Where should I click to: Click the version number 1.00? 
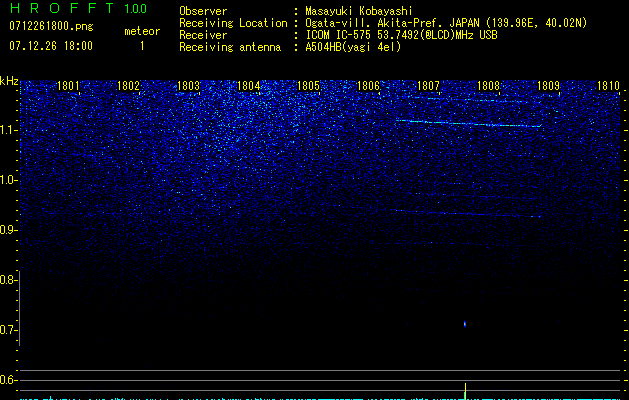click(x=136, y=9)
